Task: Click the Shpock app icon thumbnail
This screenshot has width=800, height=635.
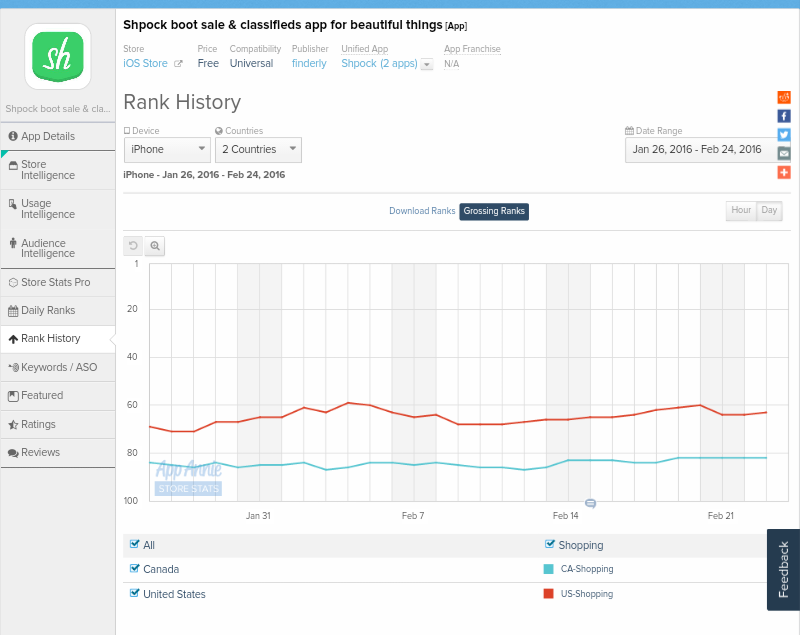Action: point(57,56)
